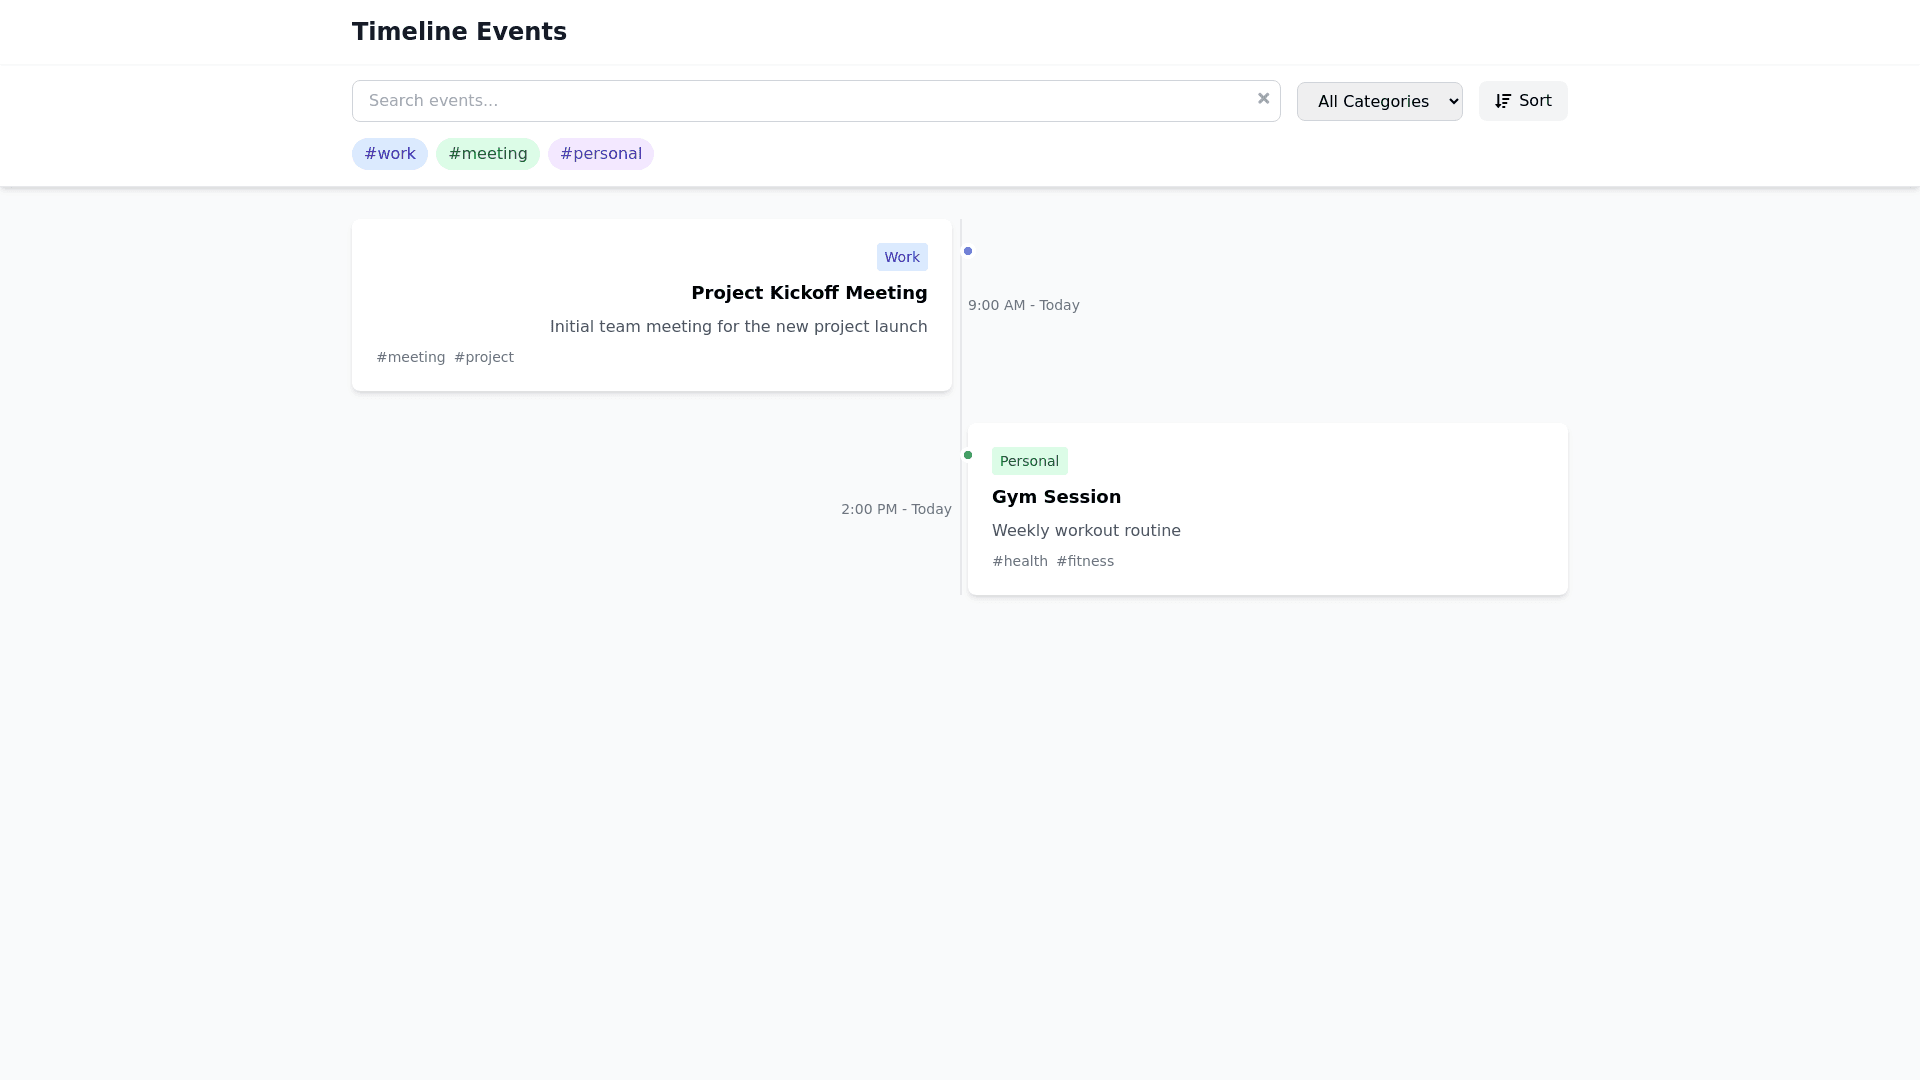Toggle the #meeting filter chip
The height and width of the screenshot is (1080, 1920).
coord(487,154)
